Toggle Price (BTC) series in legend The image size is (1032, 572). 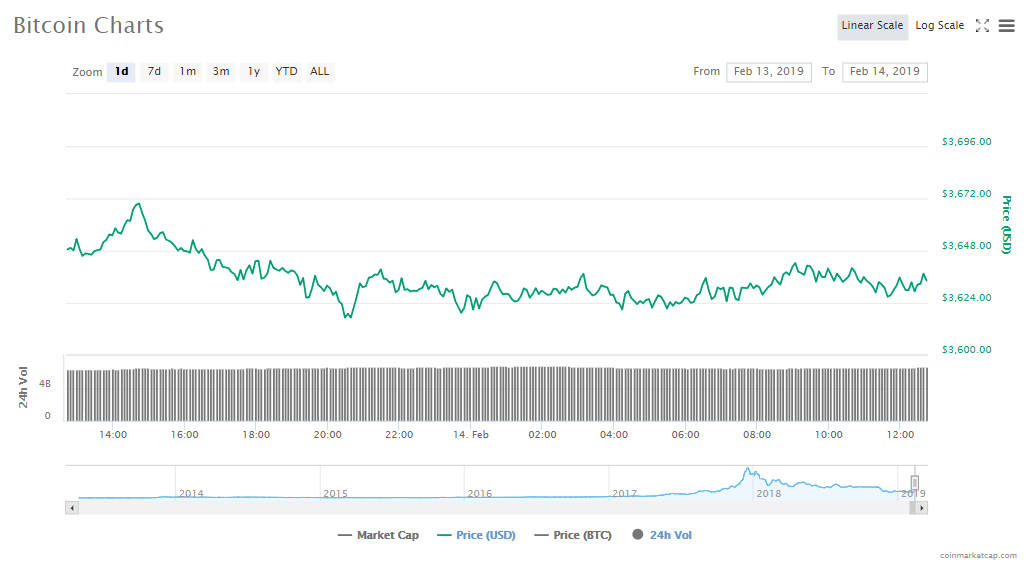[573, 536]
